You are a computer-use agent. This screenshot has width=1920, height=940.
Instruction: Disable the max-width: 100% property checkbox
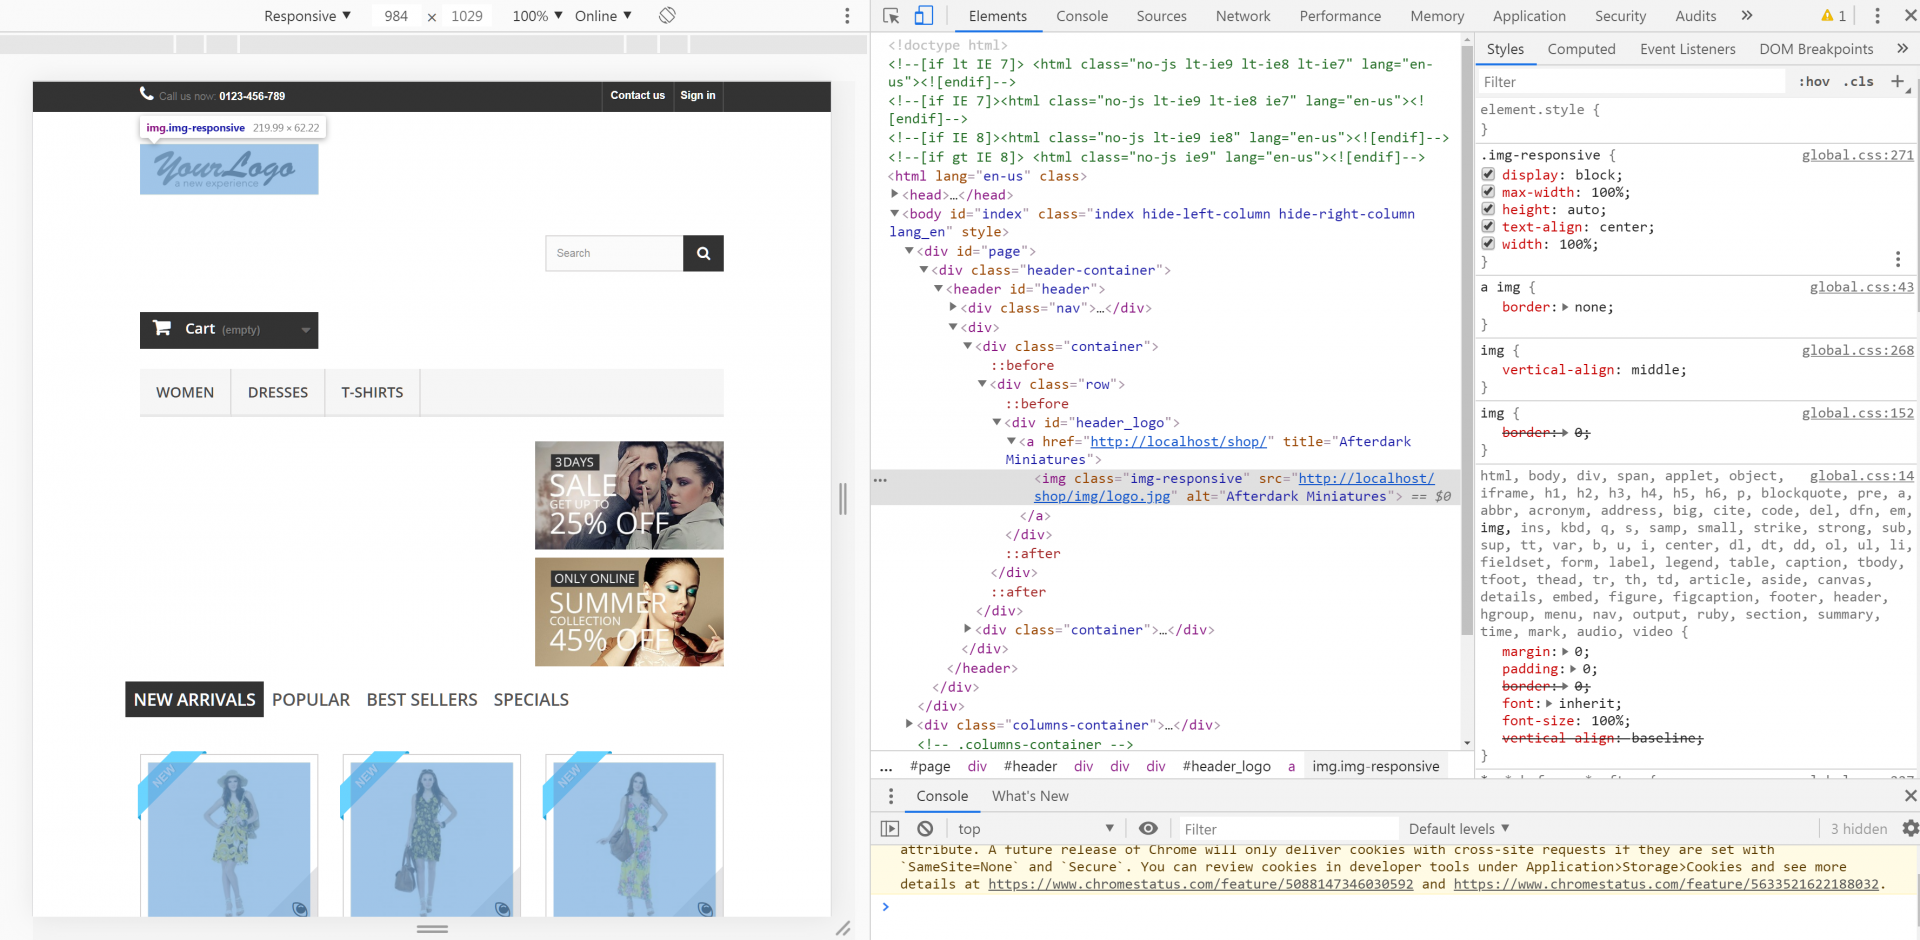point(1488,192)
